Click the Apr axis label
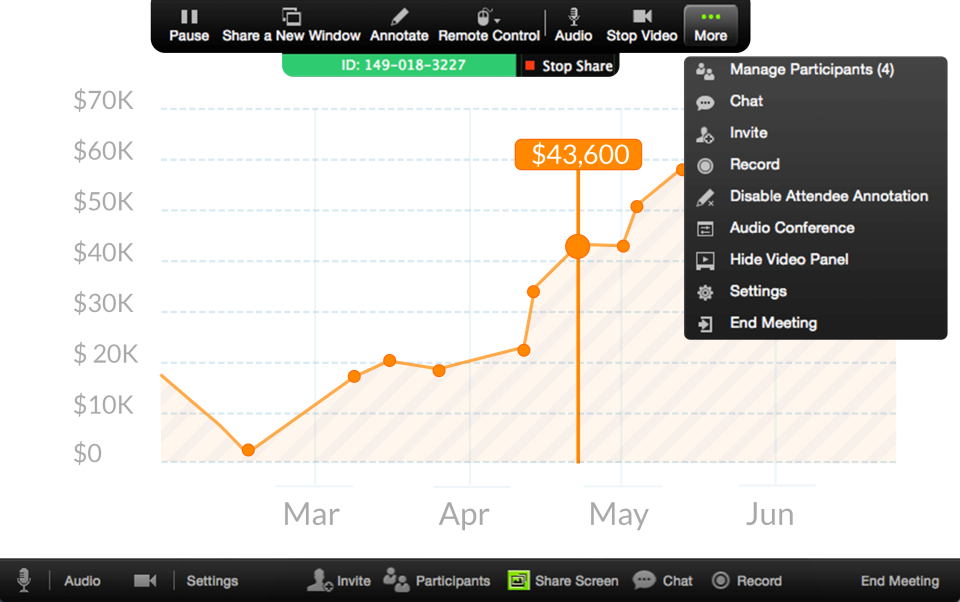960x602 pixels. (464, 515)
